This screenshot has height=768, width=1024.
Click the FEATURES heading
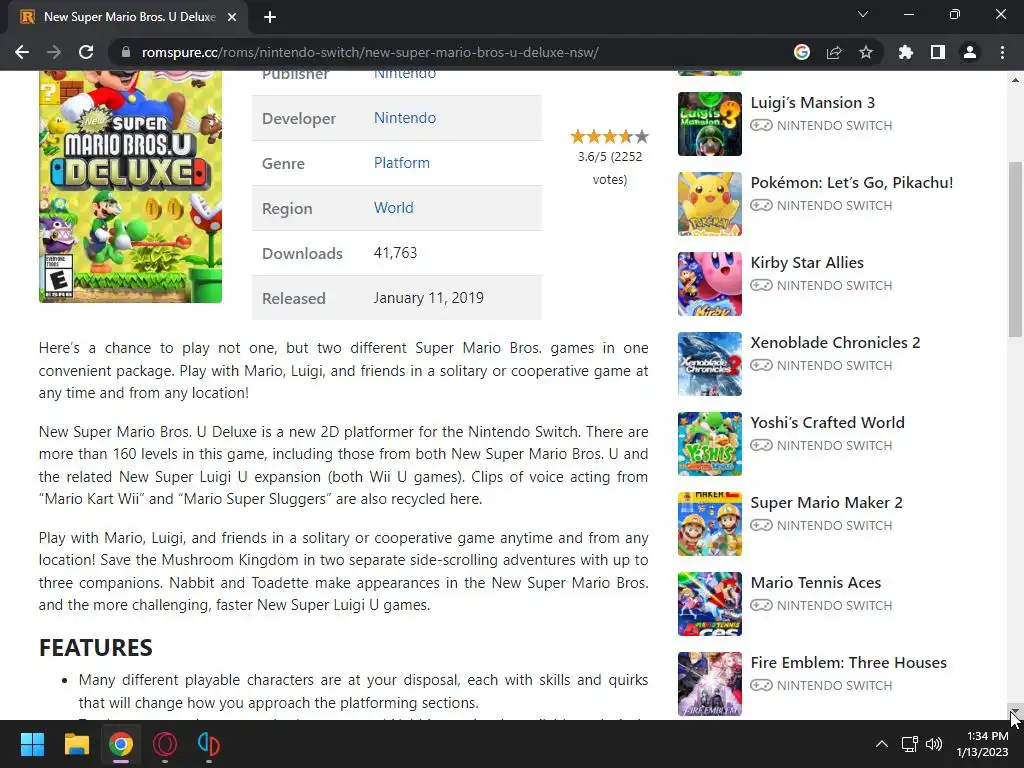point(95,648)
